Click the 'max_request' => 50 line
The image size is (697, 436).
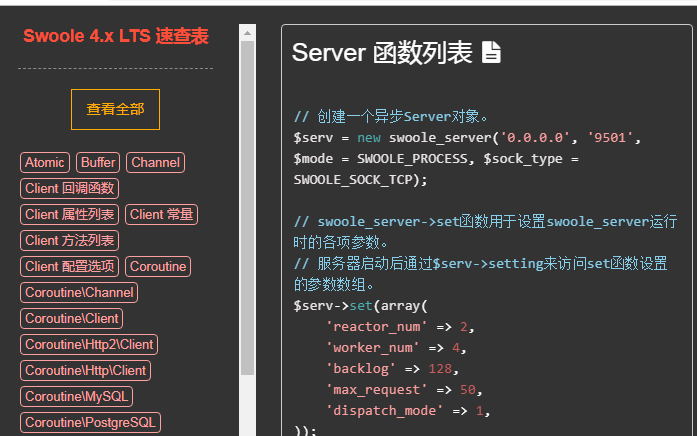coord(404,390)
